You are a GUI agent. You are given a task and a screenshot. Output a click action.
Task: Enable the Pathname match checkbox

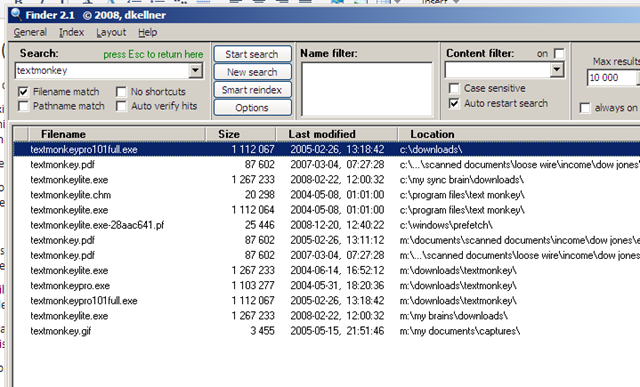click(23, 106)
